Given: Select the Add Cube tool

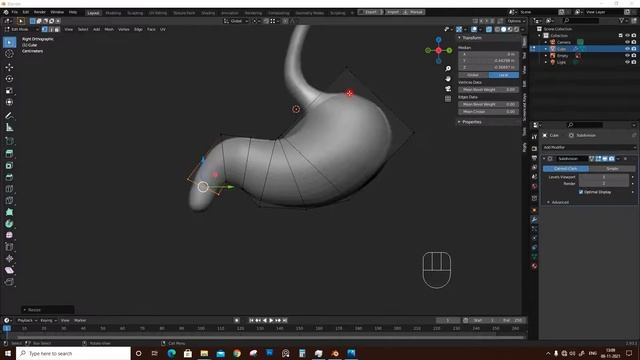Looking at the screenshot, I should [x=9, y=141].
